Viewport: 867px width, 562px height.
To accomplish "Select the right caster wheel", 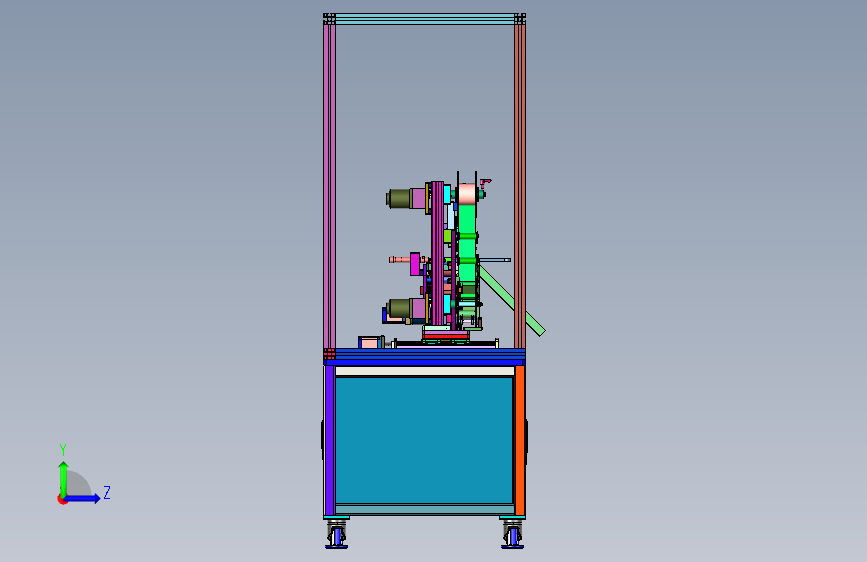I will [x=513, y=536].
